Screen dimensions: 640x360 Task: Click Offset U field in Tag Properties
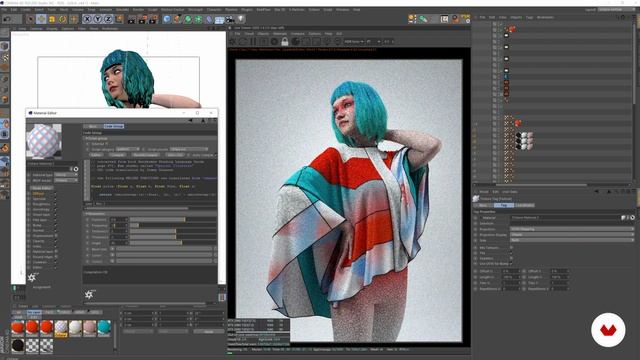(511, 271)
